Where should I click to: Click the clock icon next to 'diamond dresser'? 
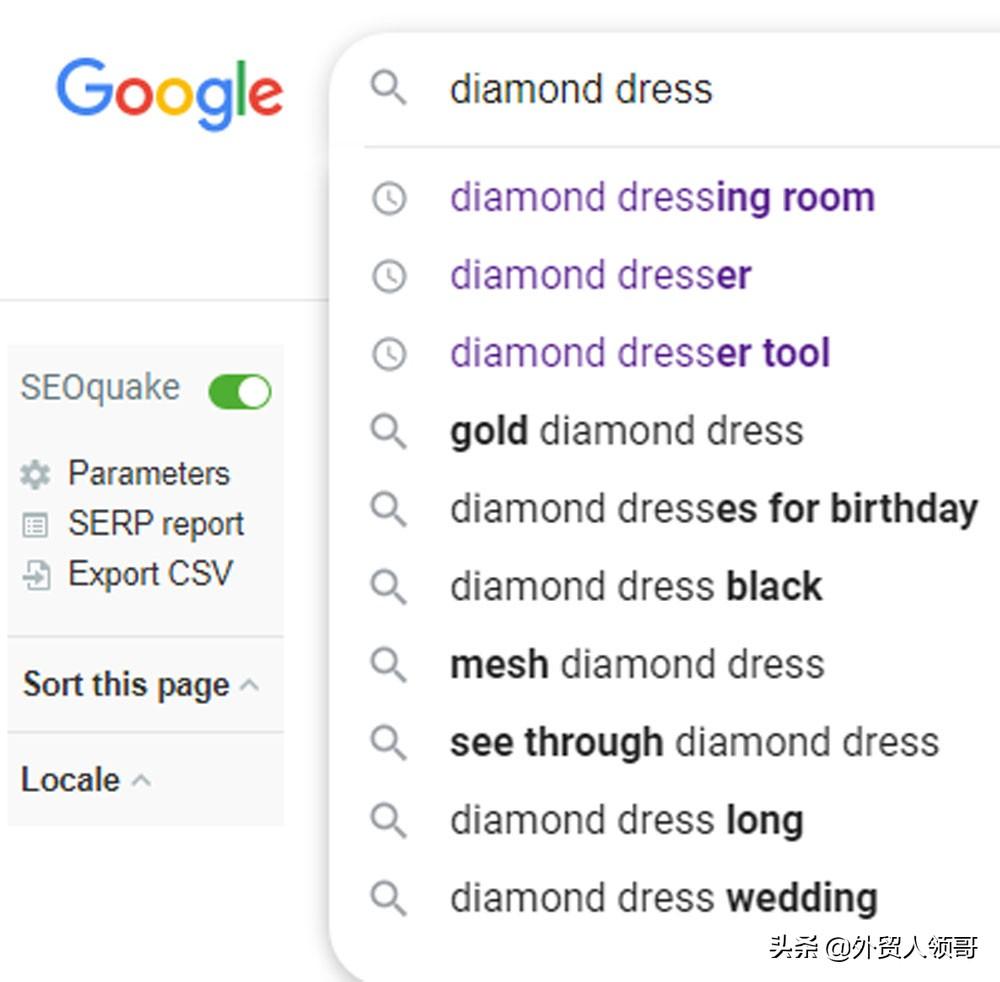[x=389, y=276]
